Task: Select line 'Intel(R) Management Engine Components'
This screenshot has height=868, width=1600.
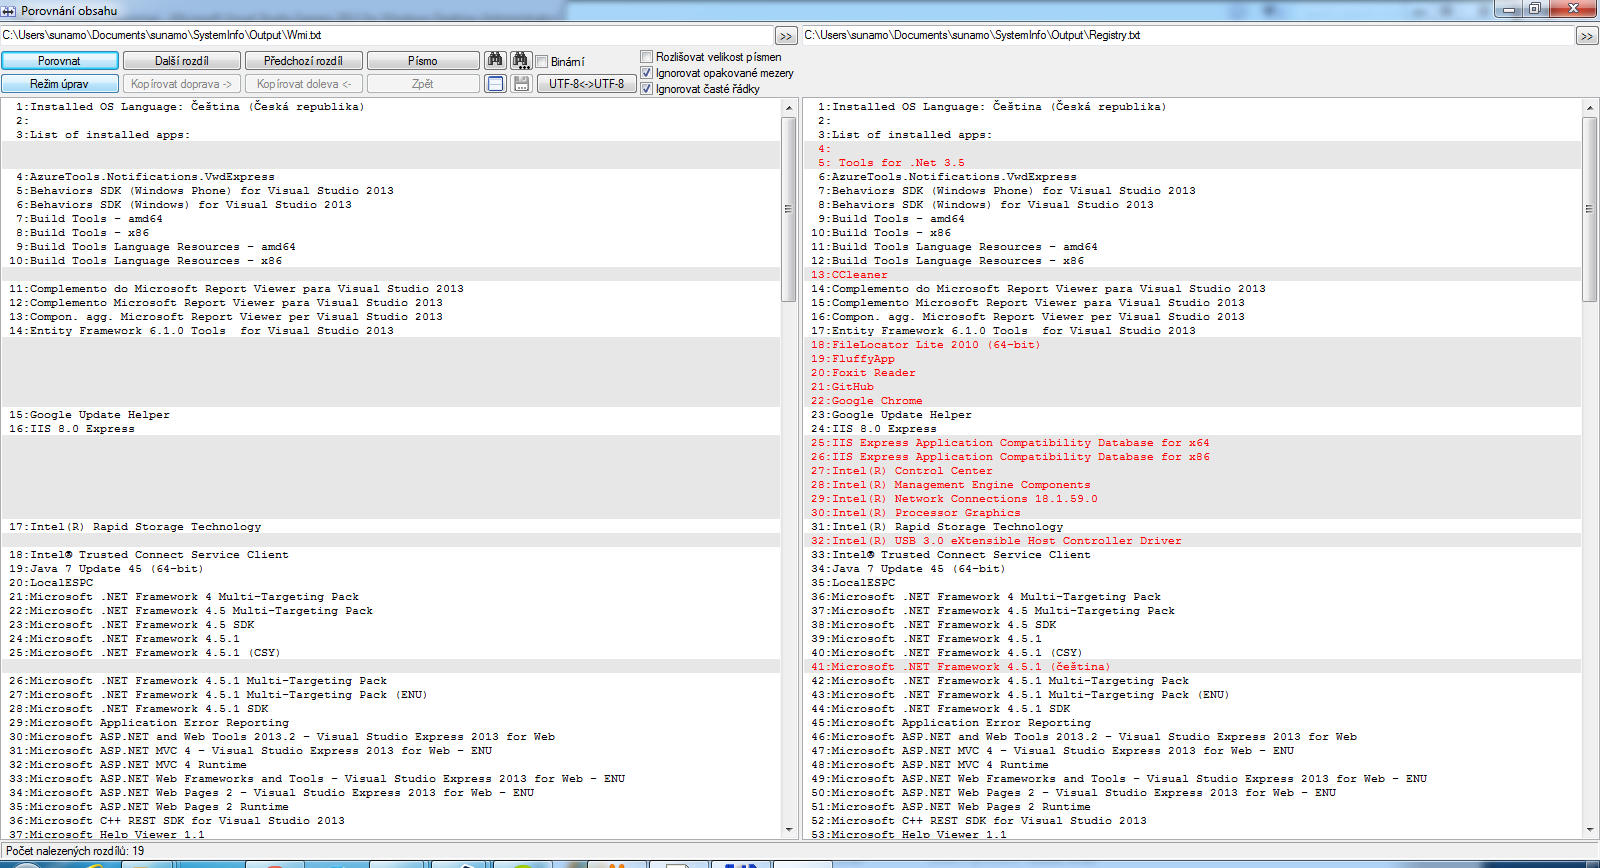Action: tap(1192, 485)
